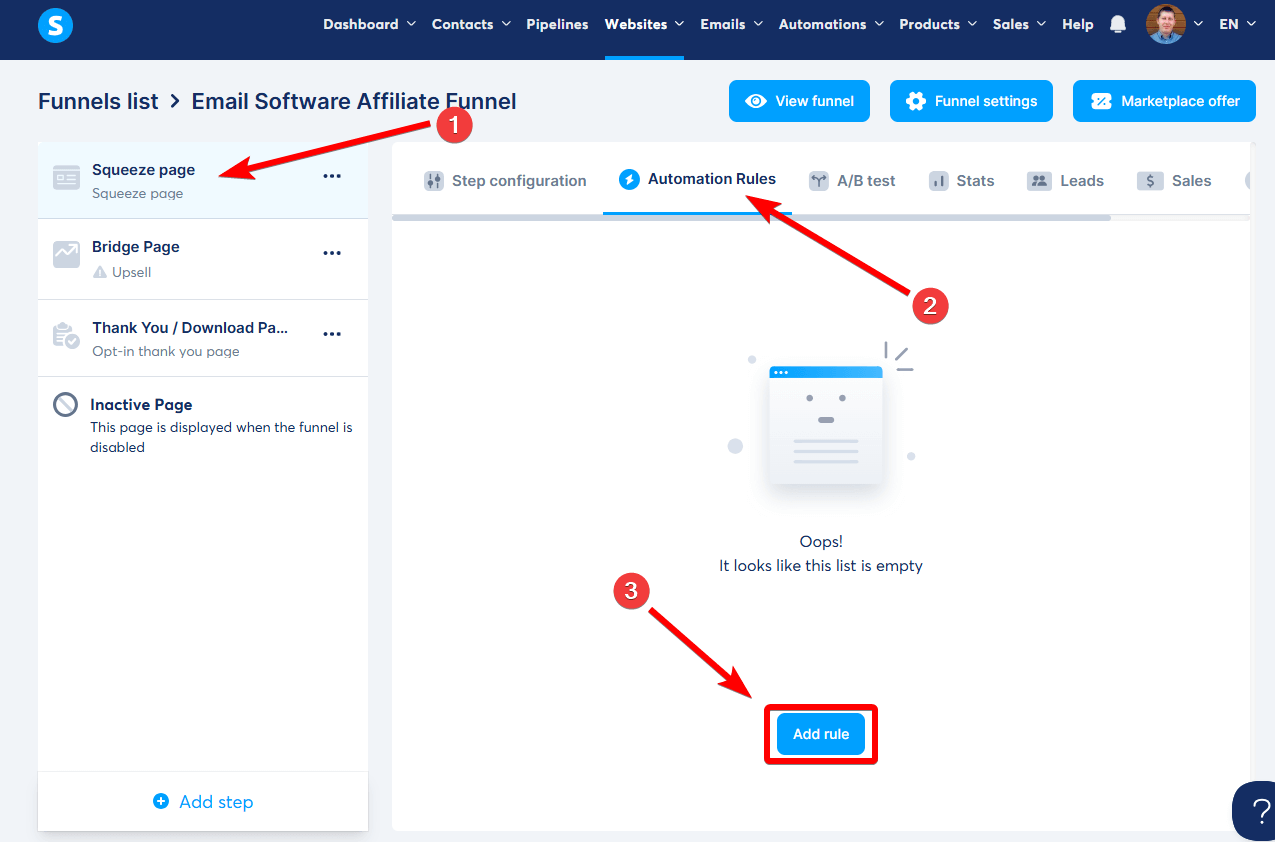Click the Stats bar chart icon

click(938, 181)
